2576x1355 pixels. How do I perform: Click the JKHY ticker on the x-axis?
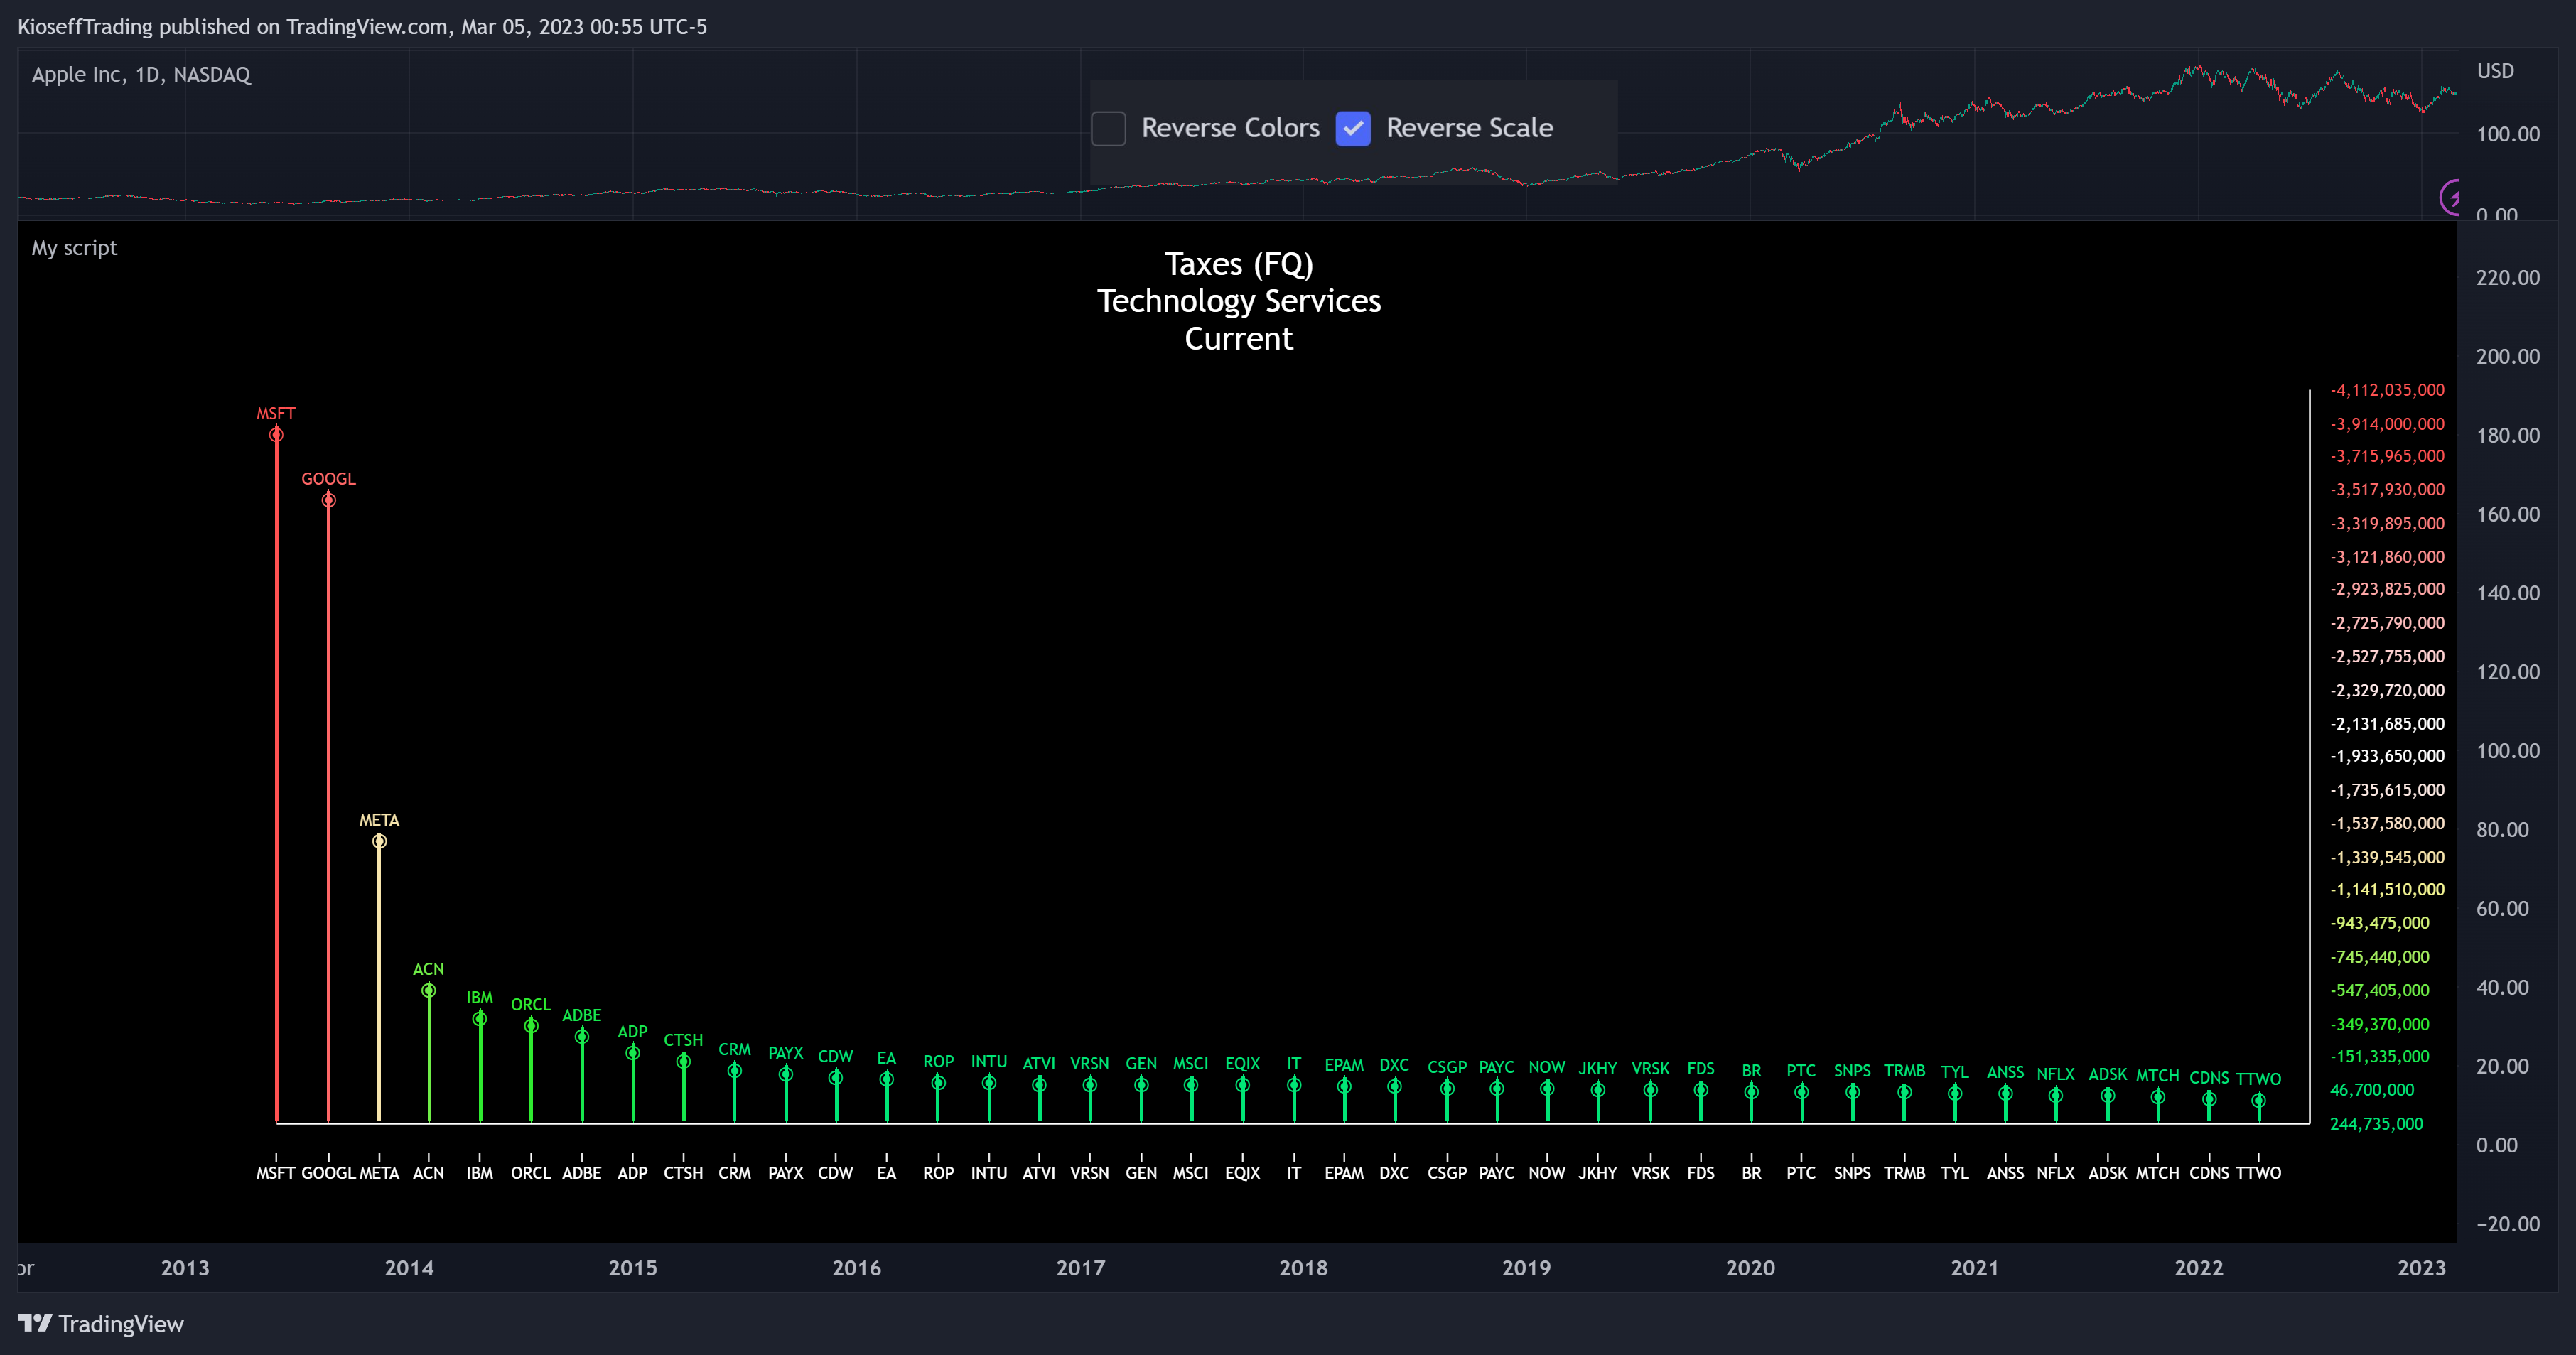click(1598, 1173)
